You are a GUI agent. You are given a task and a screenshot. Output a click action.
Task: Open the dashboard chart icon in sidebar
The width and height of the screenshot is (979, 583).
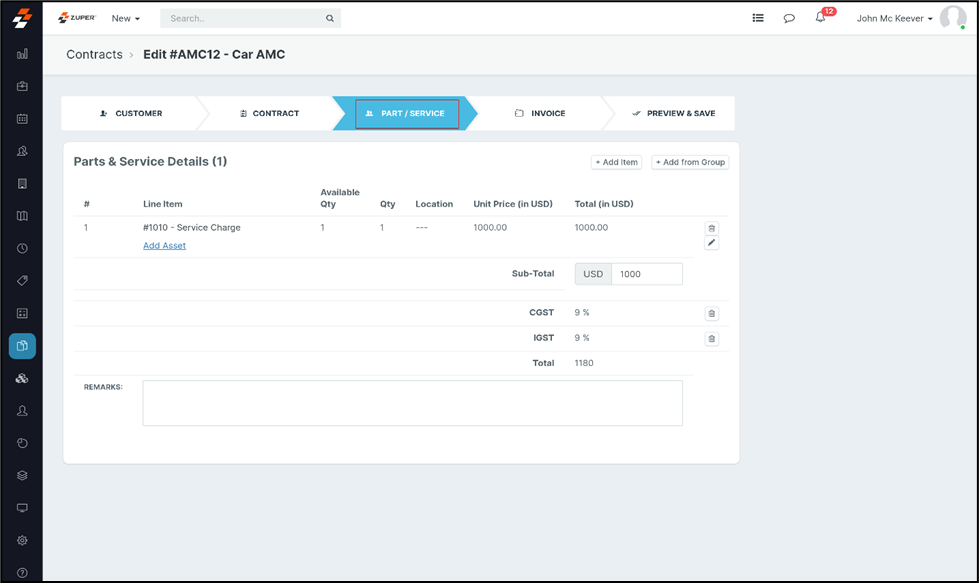pos(22,54)
